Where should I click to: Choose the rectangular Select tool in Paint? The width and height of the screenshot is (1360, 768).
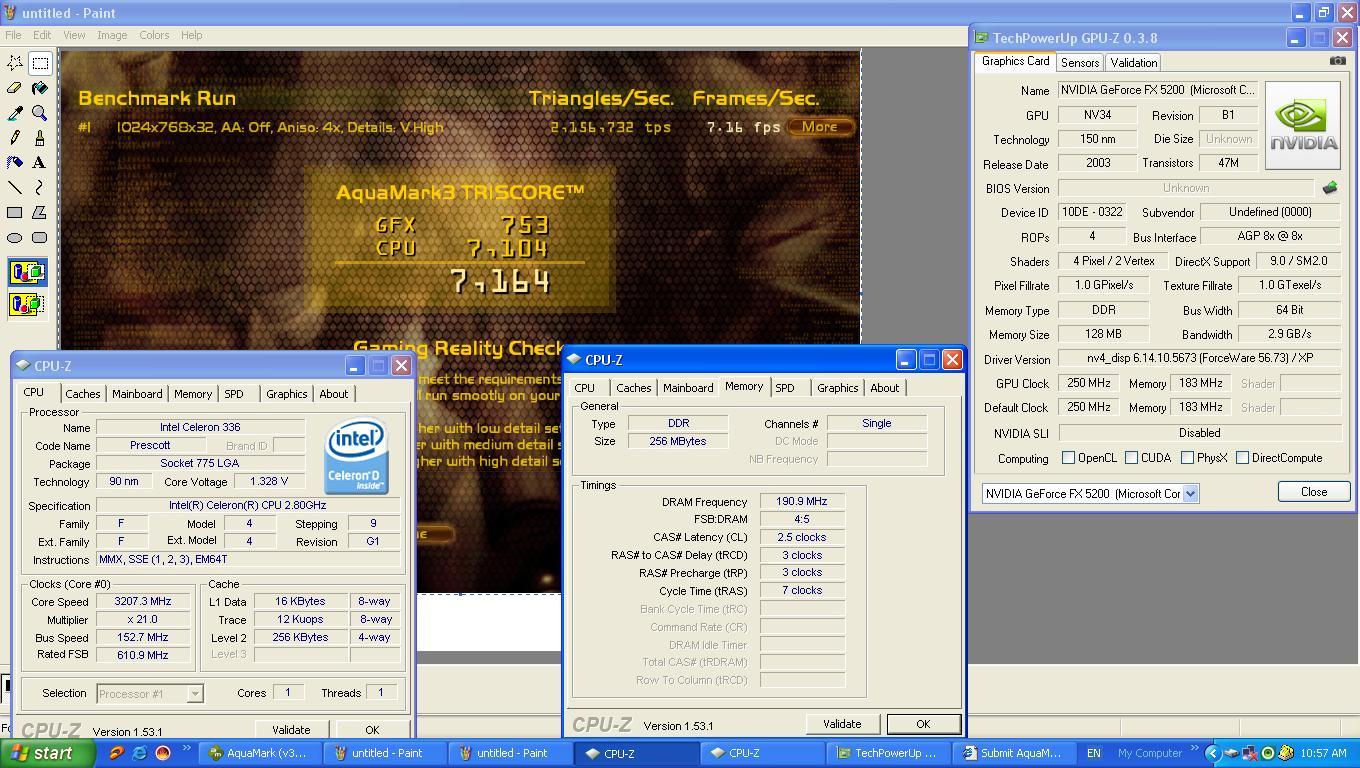click(40, 63)
